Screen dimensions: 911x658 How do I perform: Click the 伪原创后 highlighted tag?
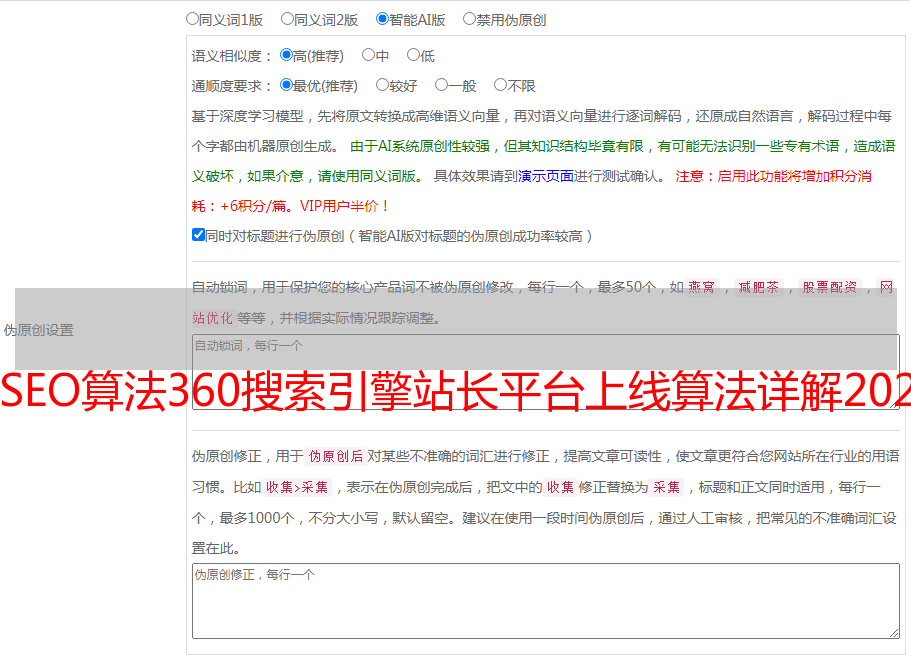tap(335, 456)
